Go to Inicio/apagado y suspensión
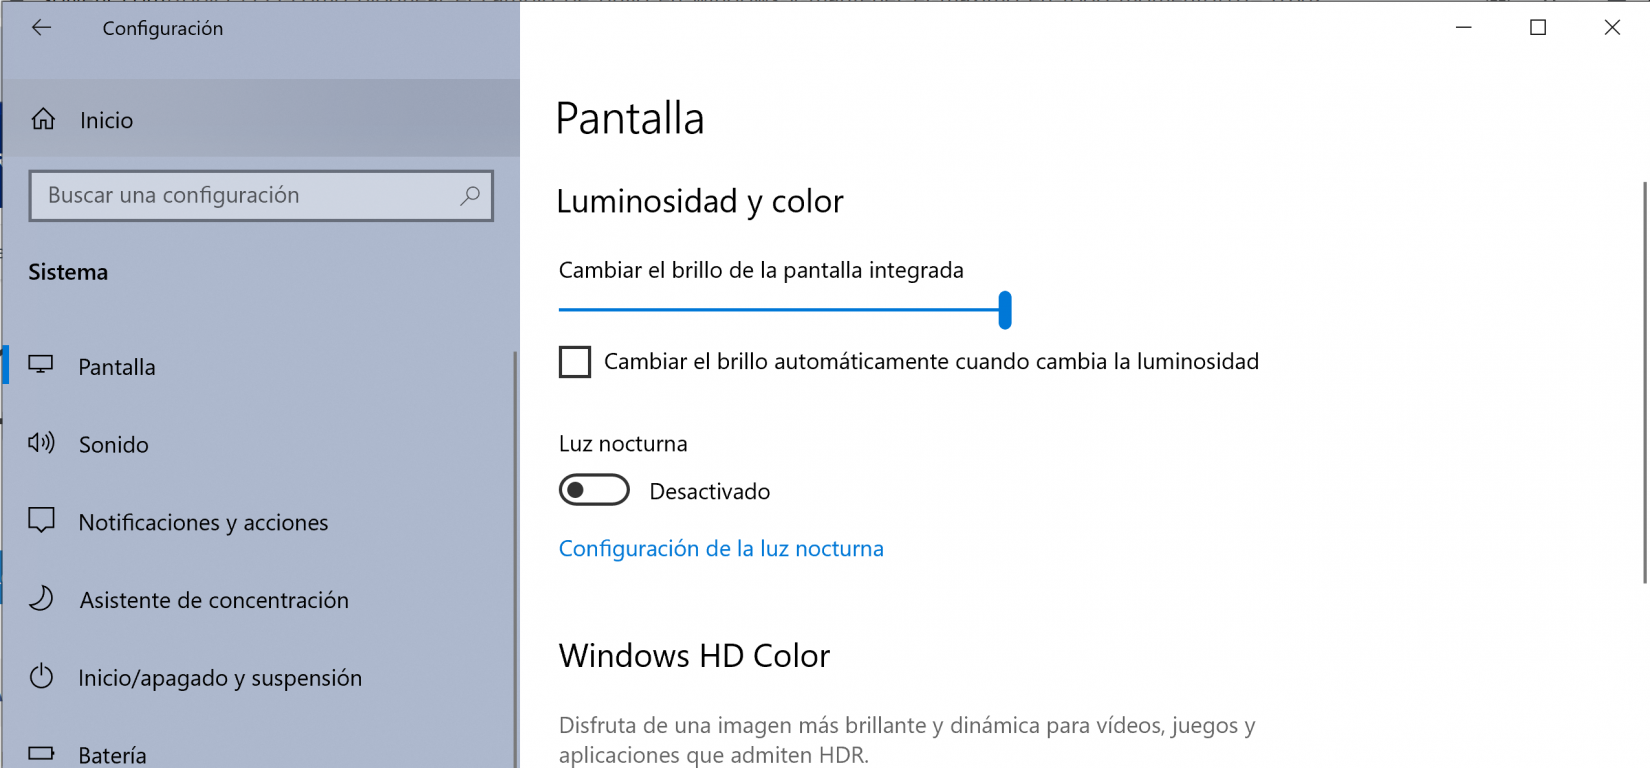Viewport: 1650px width, 768px height. 220,679
